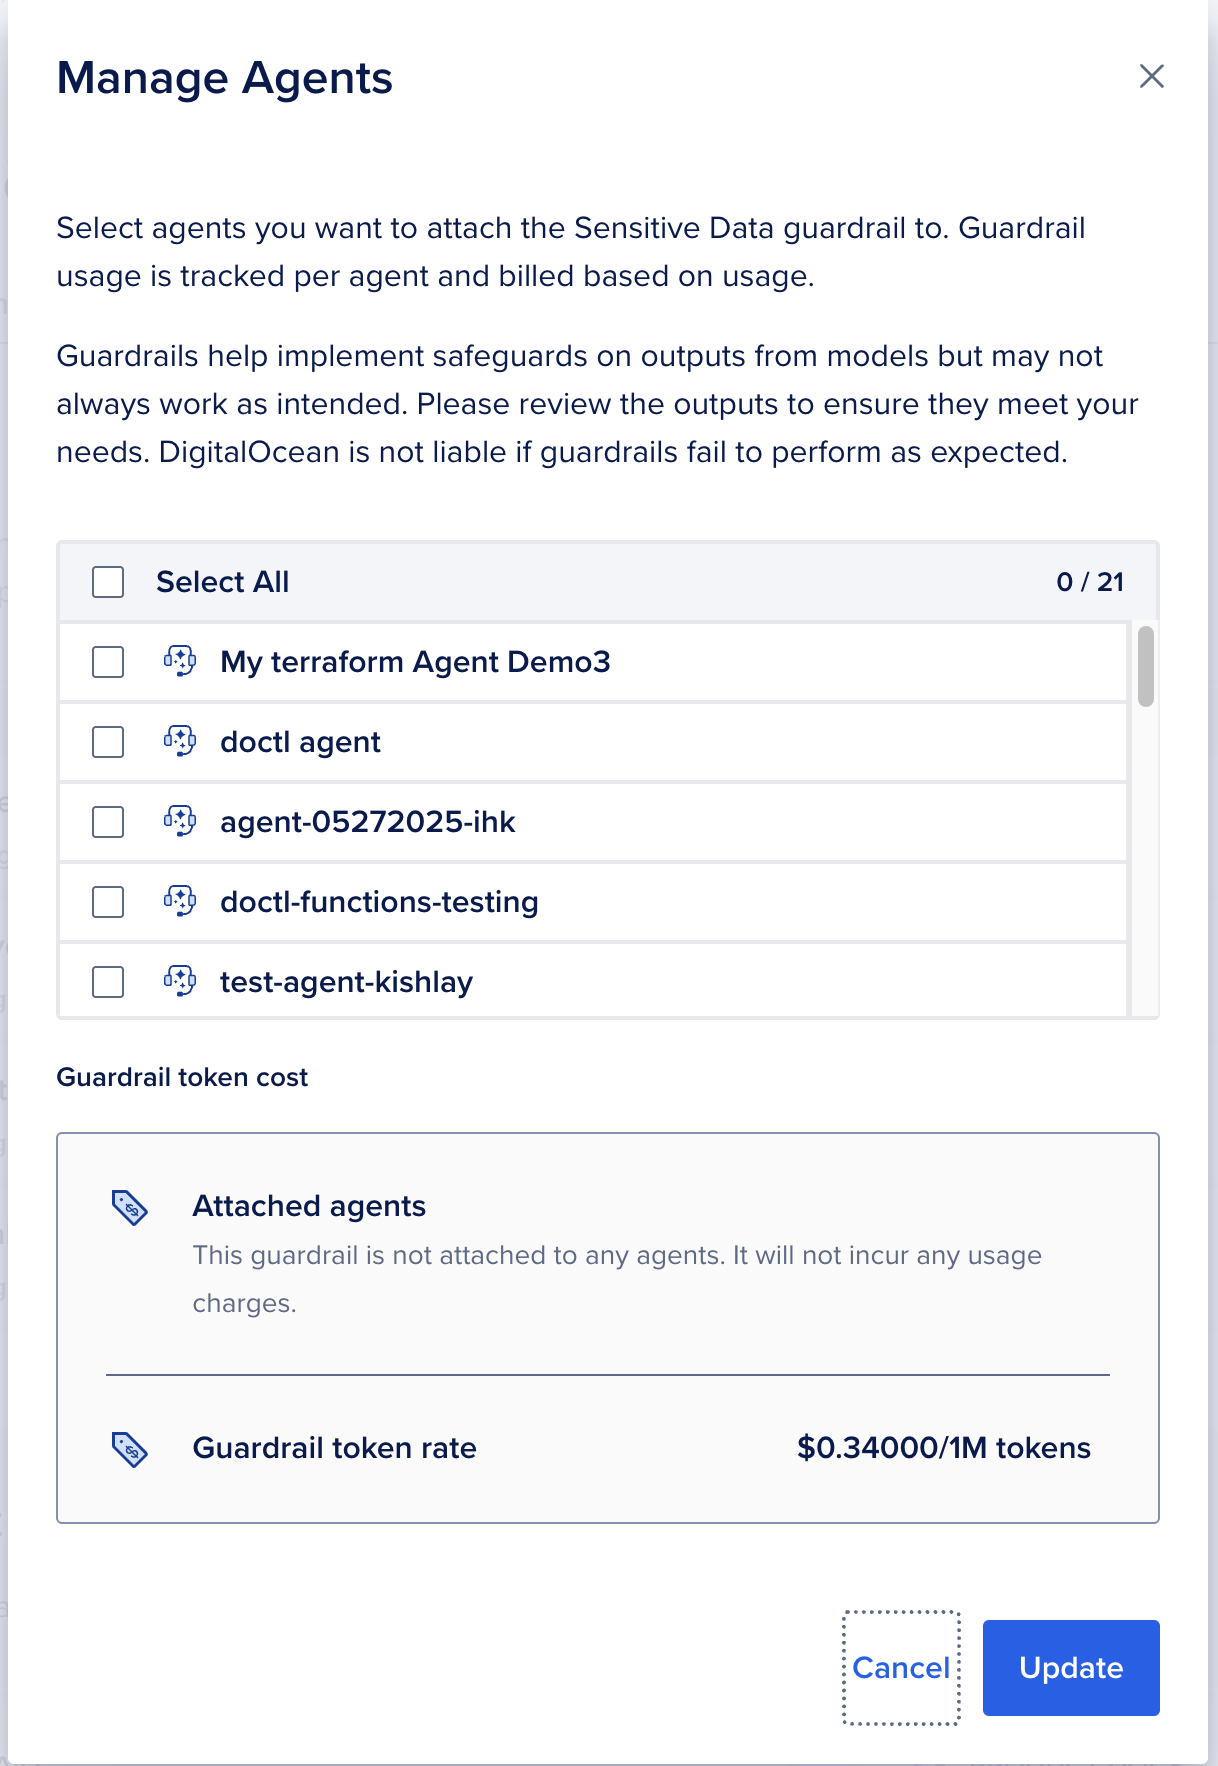Click the agent icon next to doctl agent
This screenshot has height=1766, width=1218.
pyautogui.click(x=180, y=741)
